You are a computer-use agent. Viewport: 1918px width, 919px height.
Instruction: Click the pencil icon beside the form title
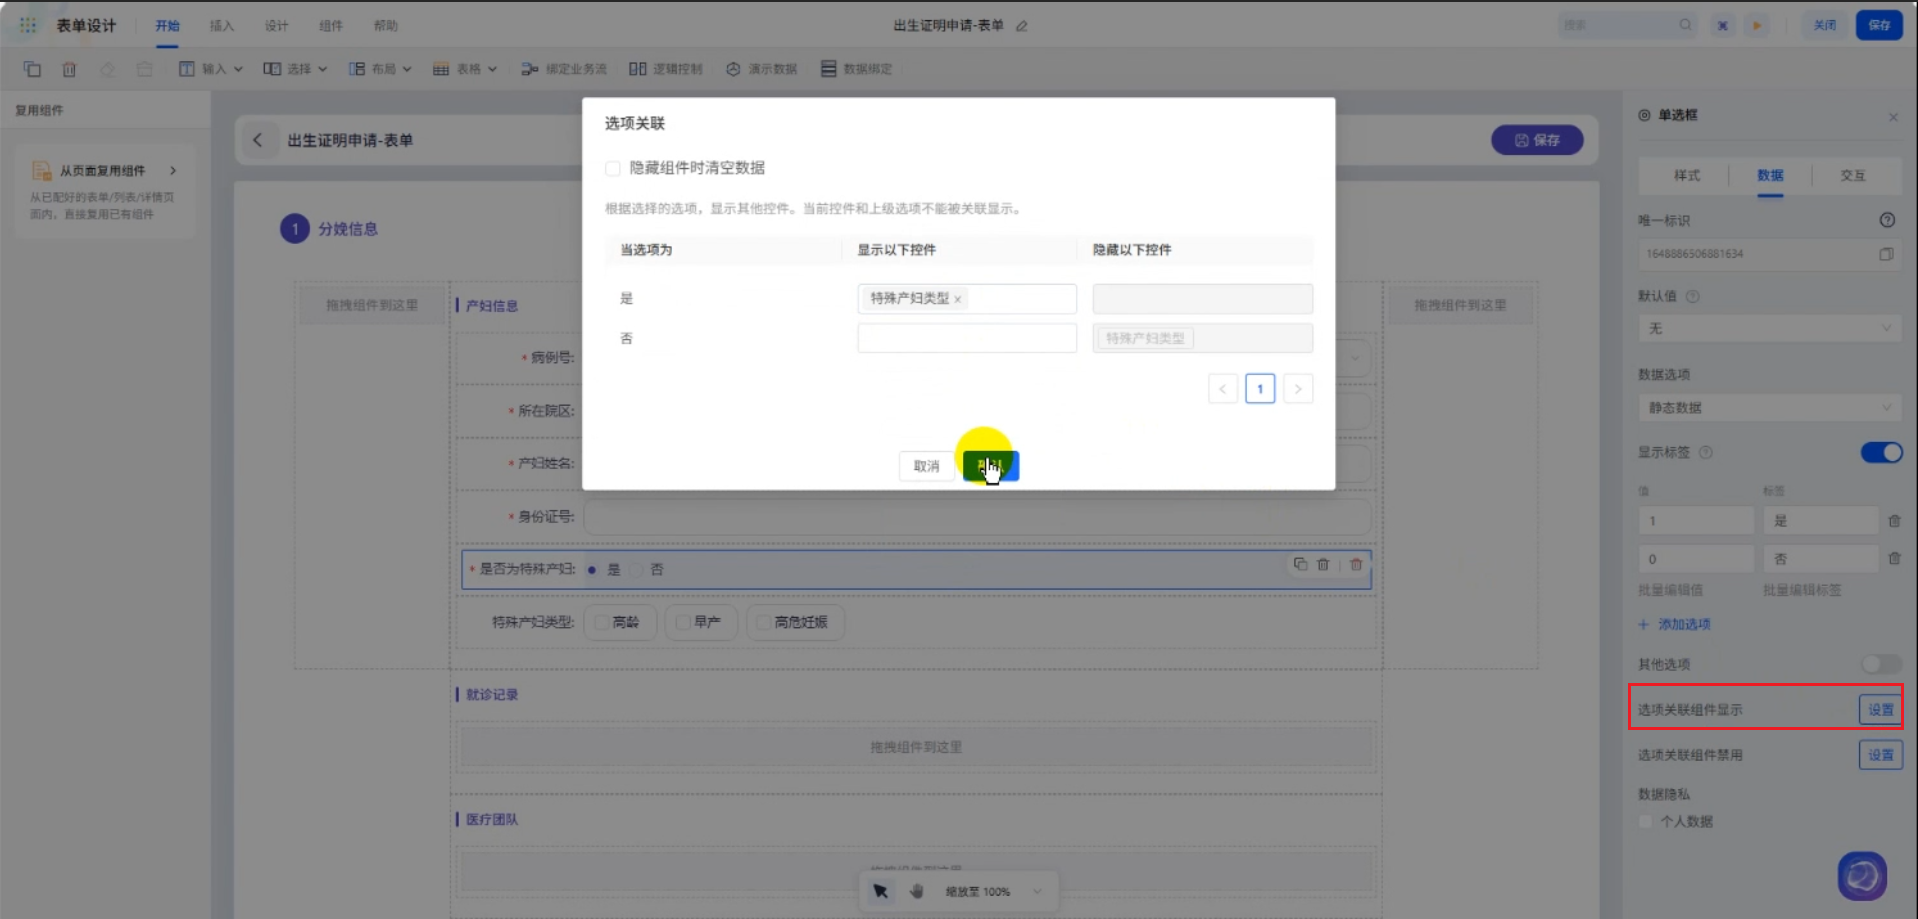click(1021, 26)
